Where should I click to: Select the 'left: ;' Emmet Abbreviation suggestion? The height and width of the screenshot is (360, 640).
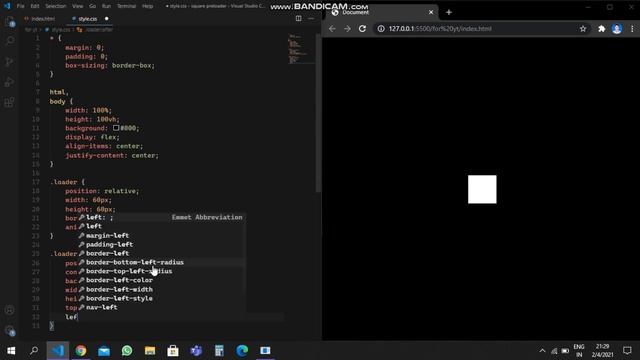(163, 217)
